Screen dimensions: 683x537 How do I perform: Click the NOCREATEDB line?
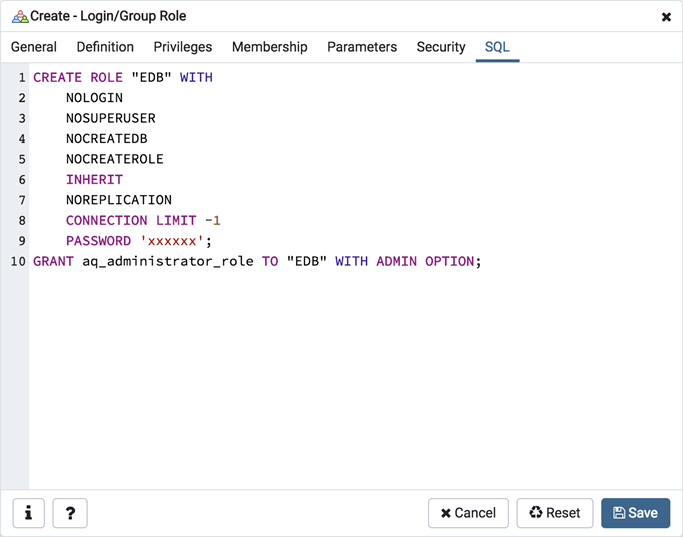[107, 139]
